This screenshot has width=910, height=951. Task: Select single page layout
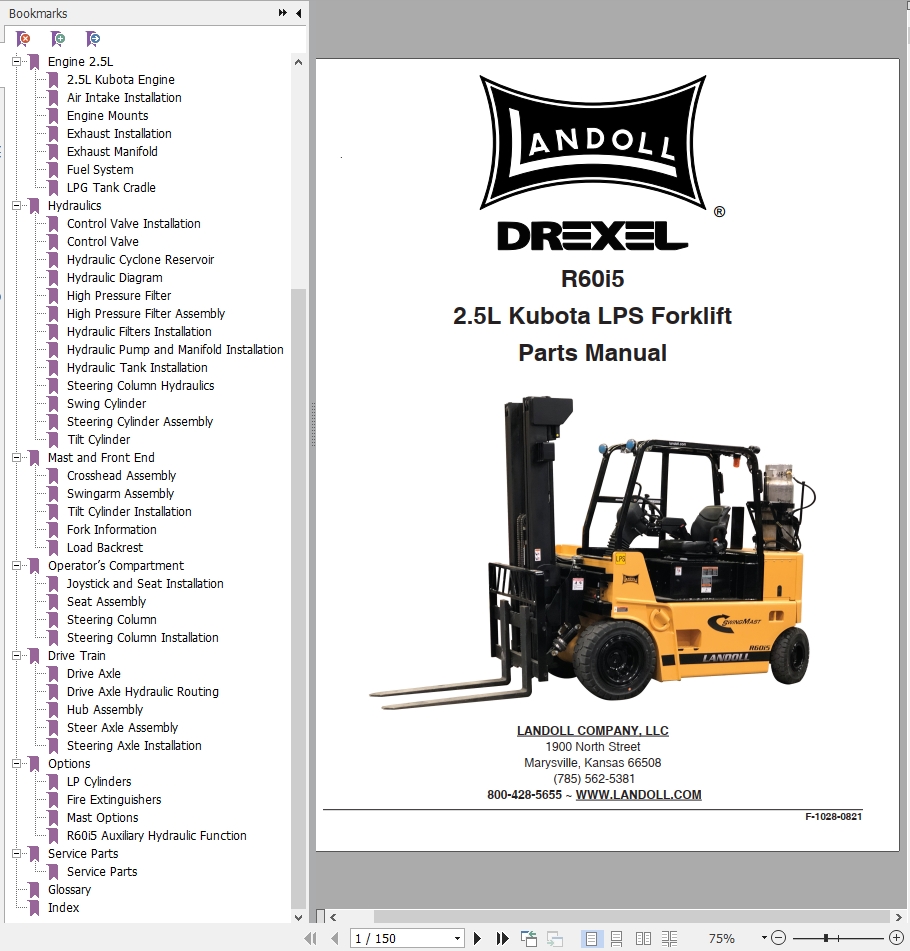click(x=591, y=938)
